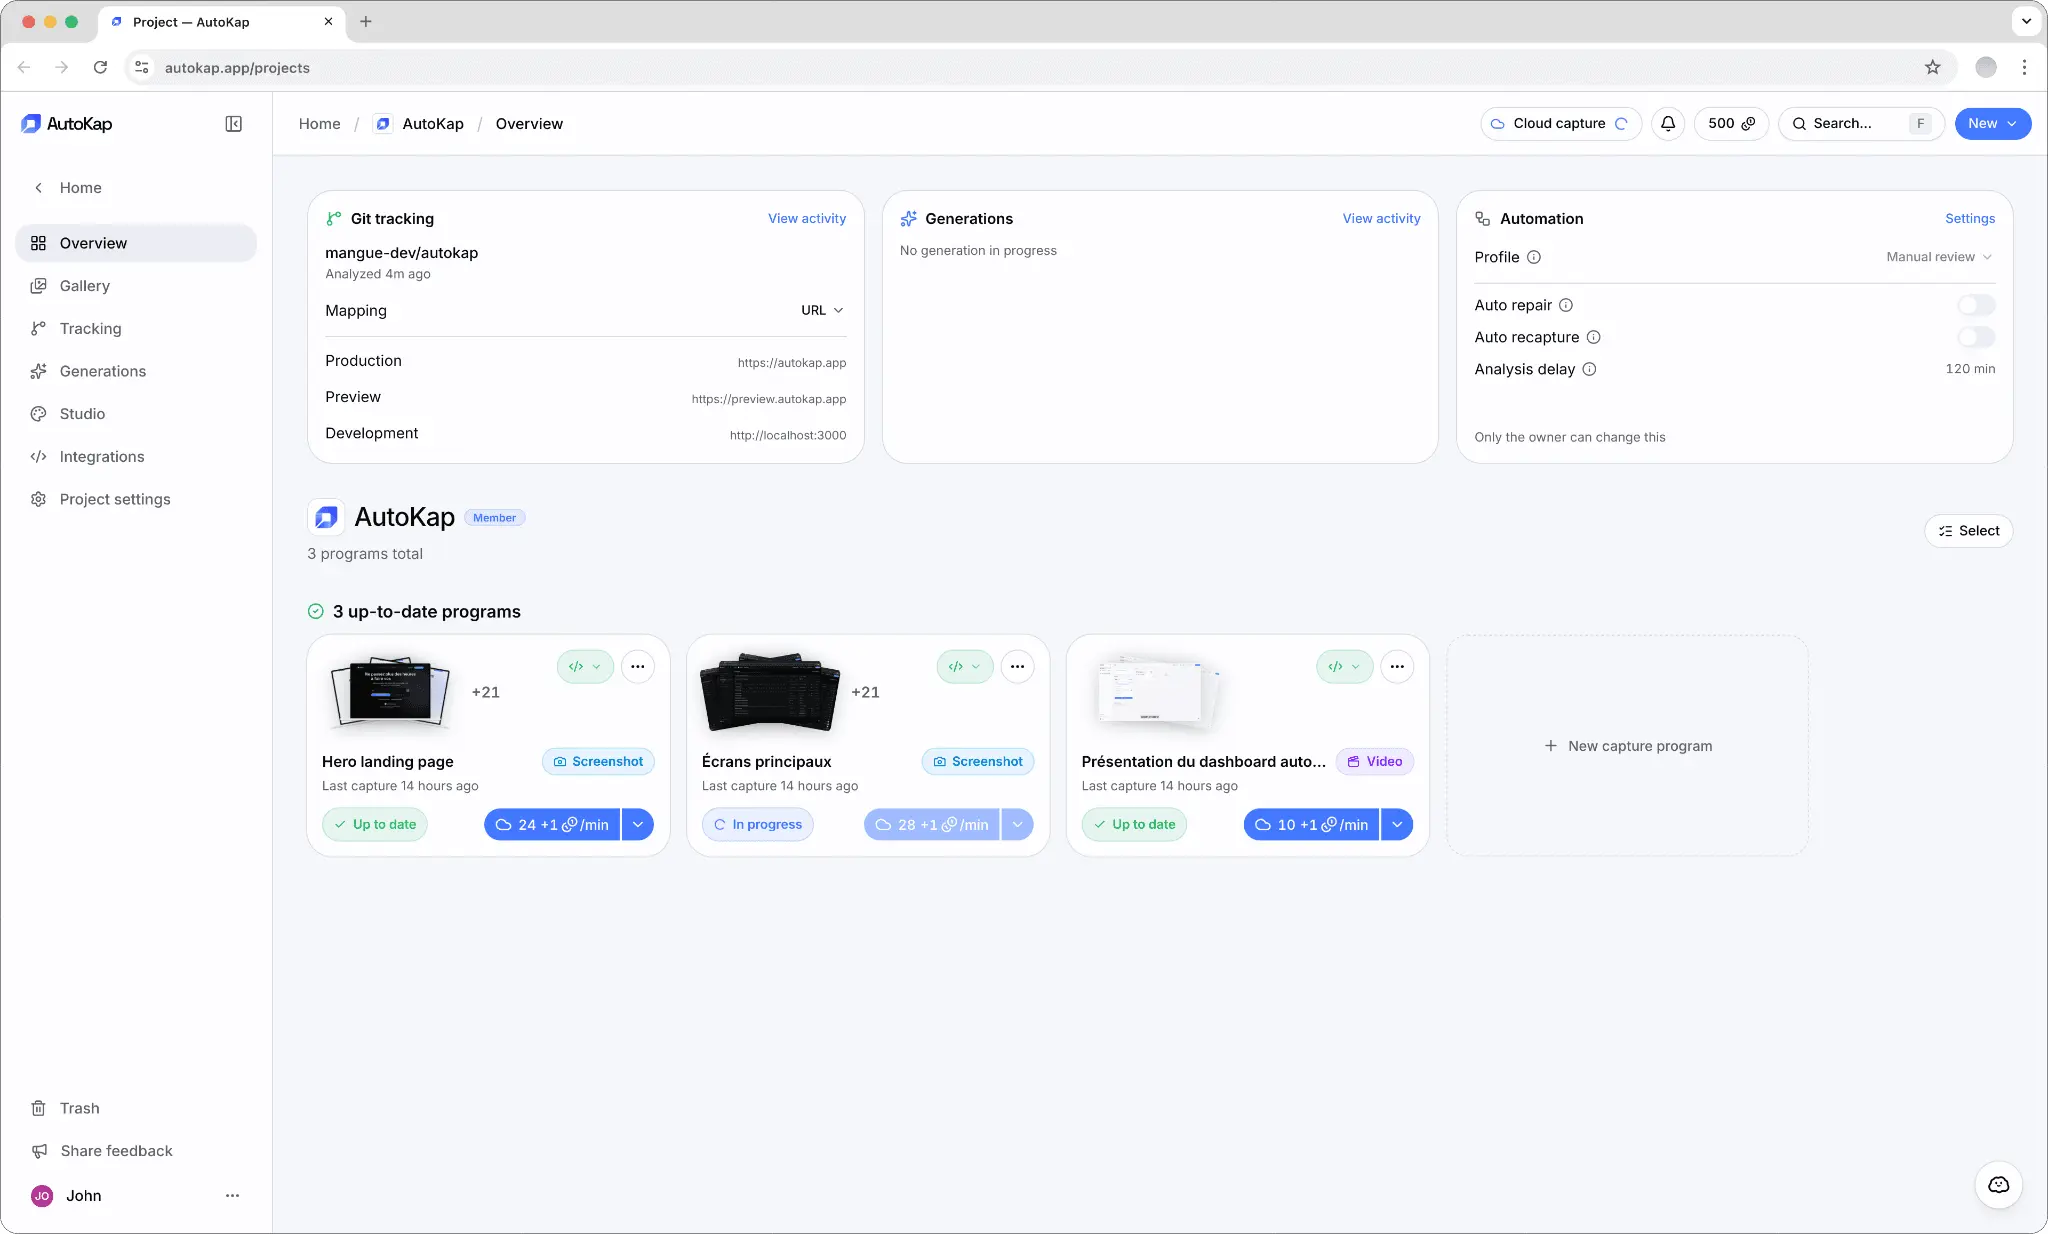Open a new browser tab

(366, 21)
